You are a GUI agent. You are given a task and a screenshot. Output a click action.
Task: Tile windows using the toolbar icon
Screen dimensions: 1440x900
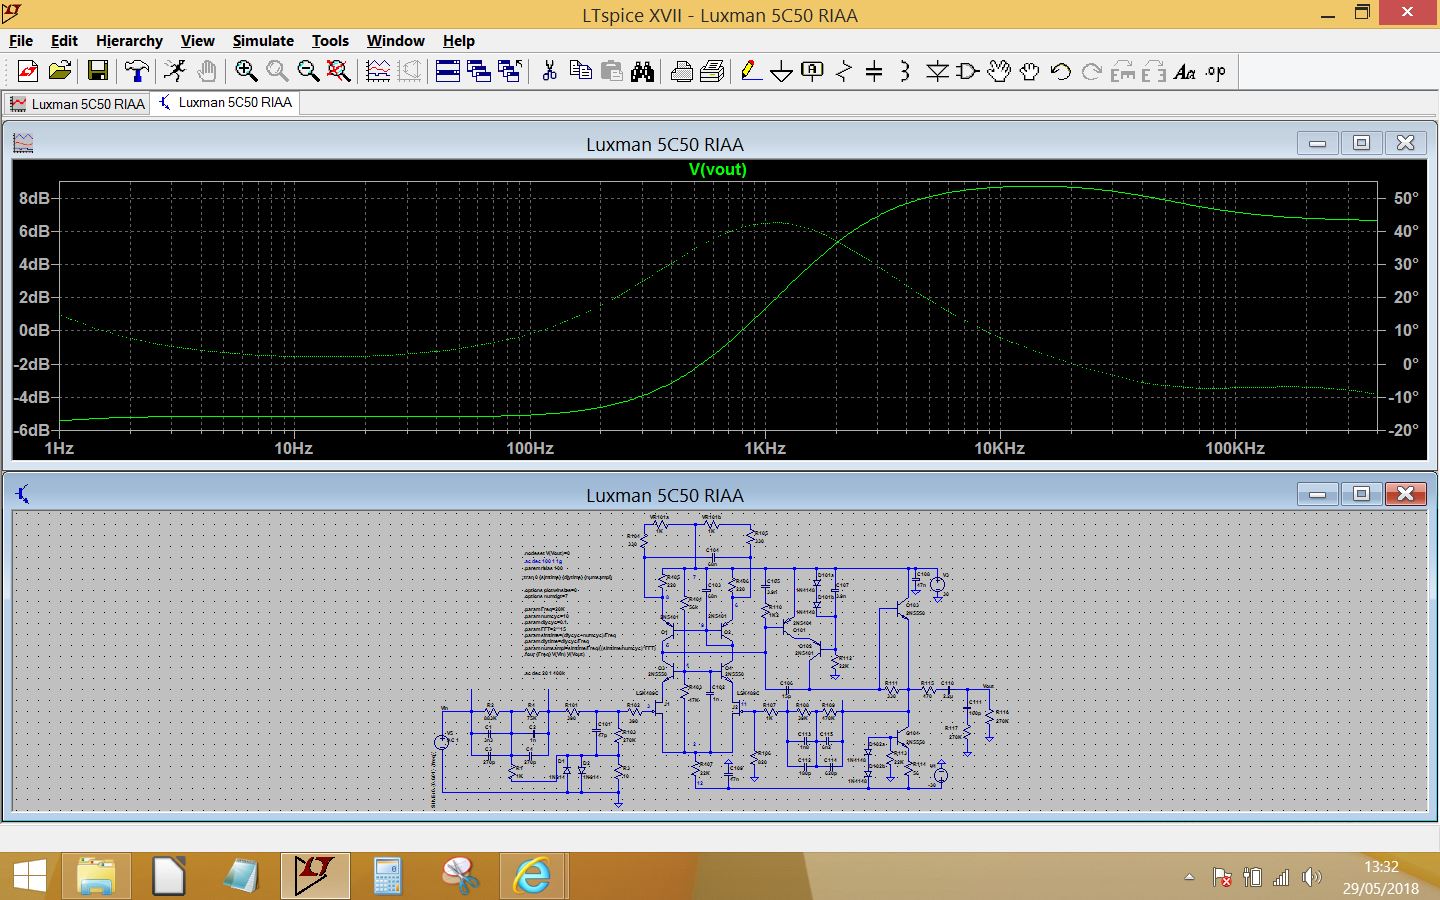[x=448, y=71]
